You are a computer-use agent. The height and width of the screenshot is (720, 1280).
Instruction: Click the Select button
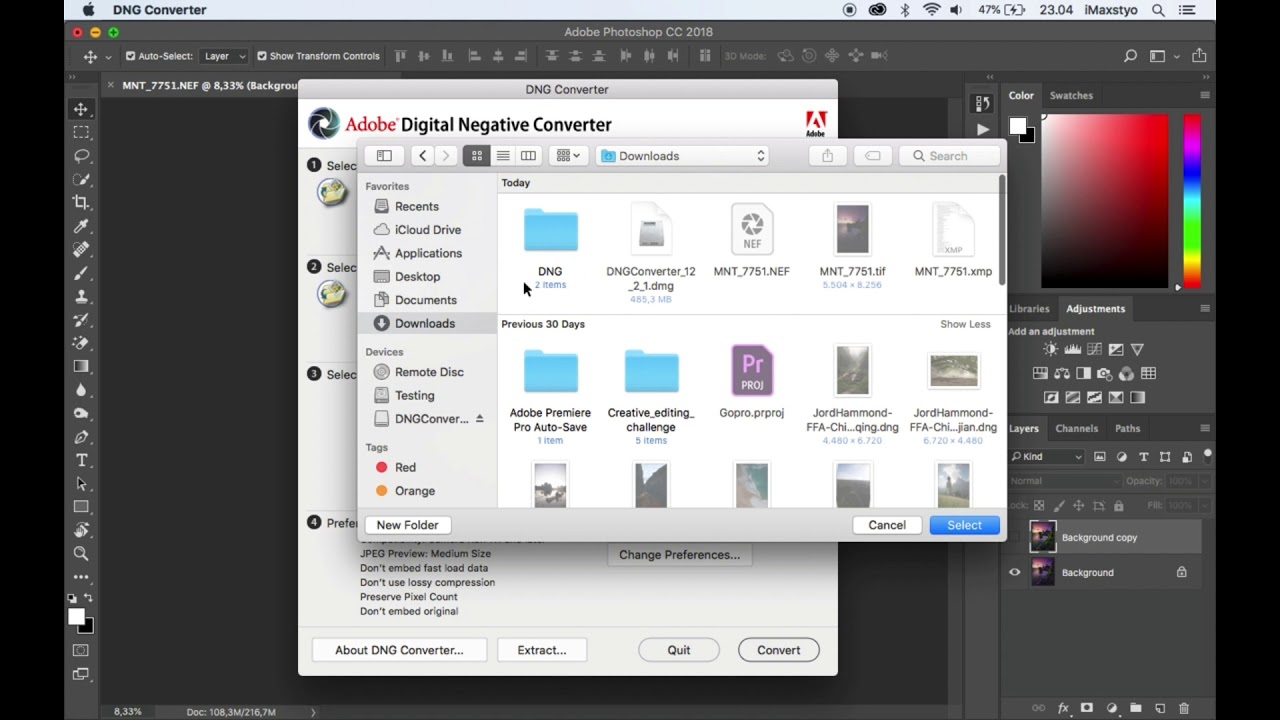[965, 525]
